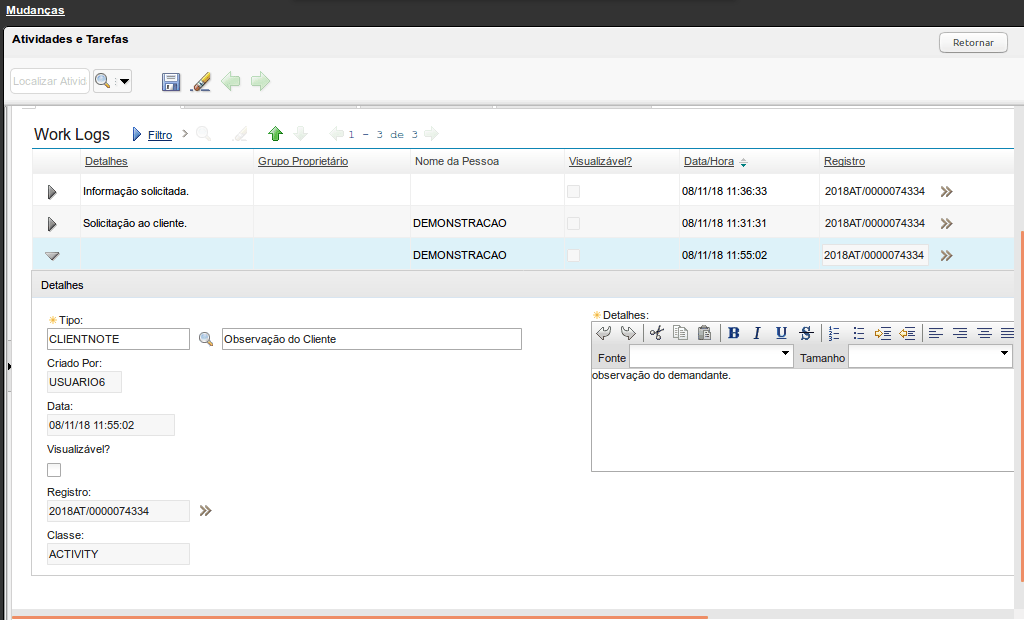
Task: Click the Localizar Atividade search field
Action: pyautogui.click(x=50, y=81)
